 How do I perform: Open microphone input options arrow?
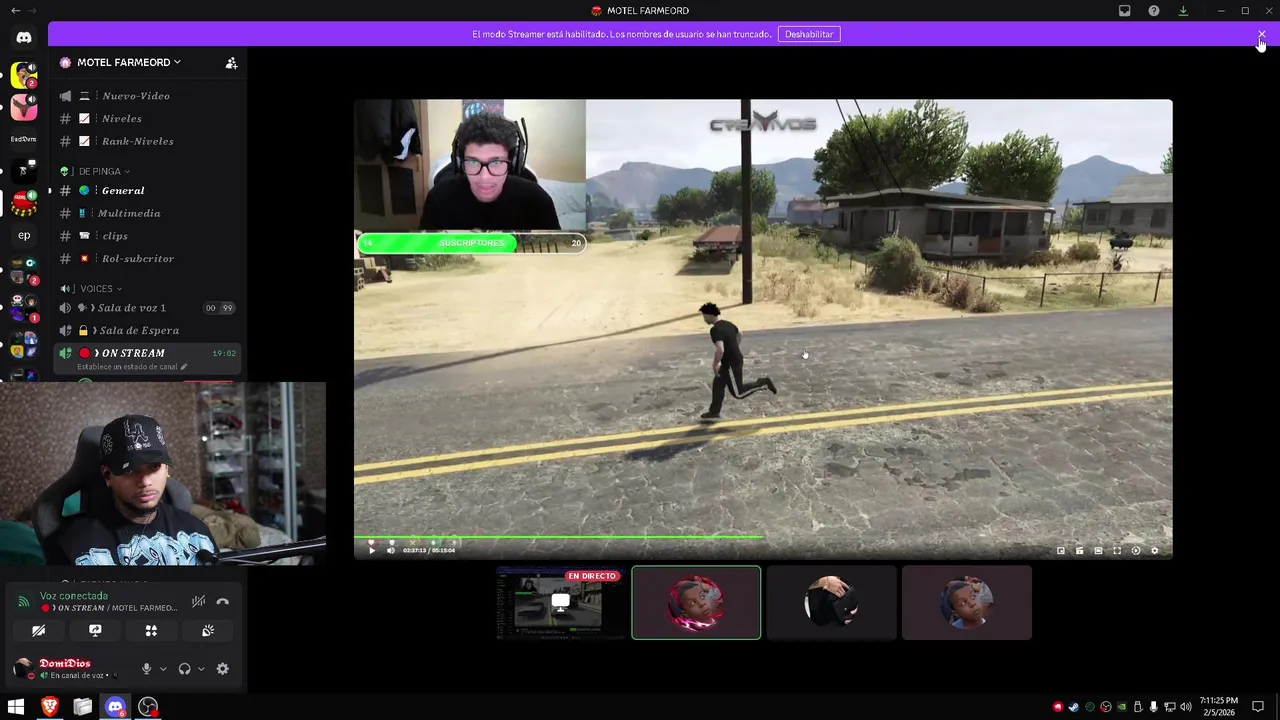coord(162,669)
